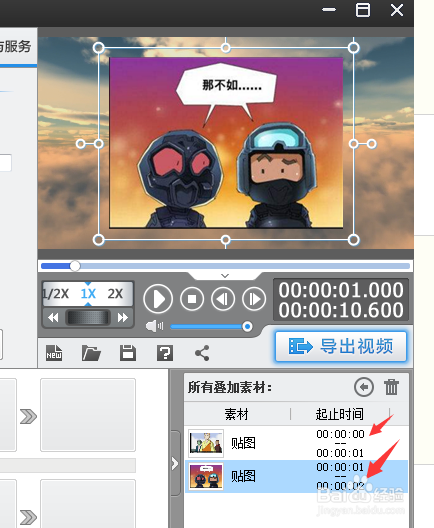The height and width of the screenshot is (528, 434).
Task: Click the playback progress bar handle
Action: (75, 266)
